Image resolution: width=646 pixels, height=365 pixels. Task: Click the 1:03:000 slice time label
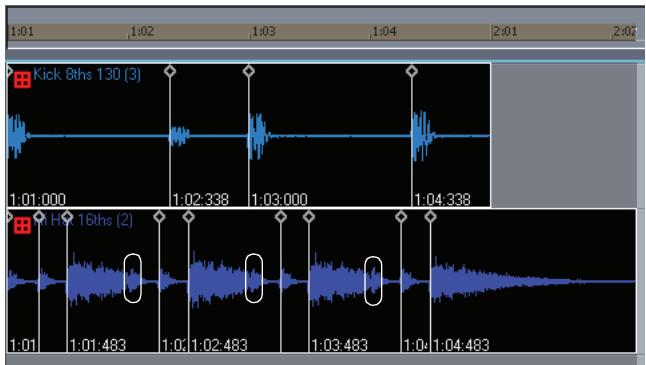coord(279,200)
